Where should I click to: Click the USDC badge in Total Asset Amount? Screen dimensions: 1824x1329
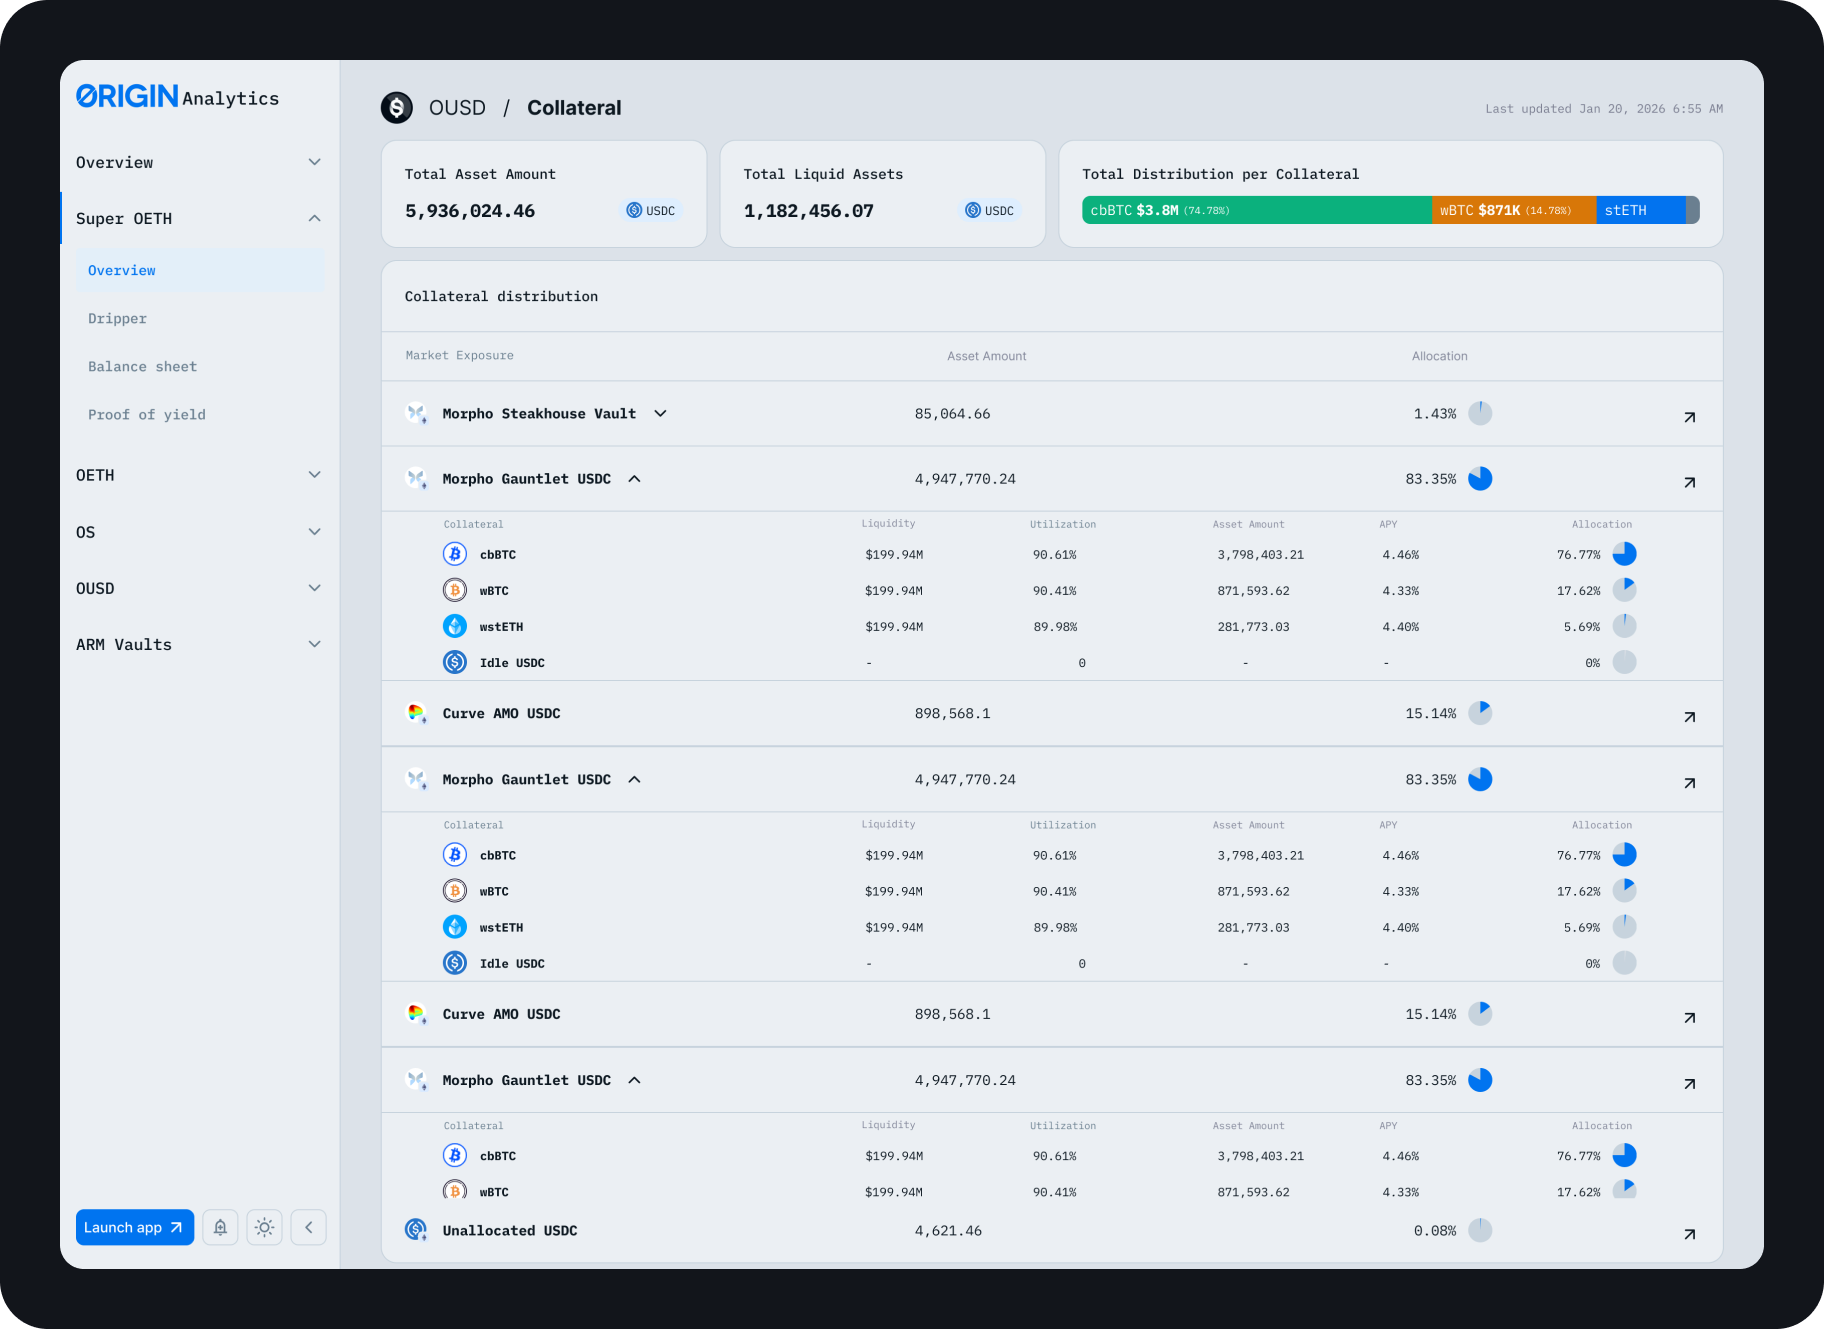coord(651,210)
